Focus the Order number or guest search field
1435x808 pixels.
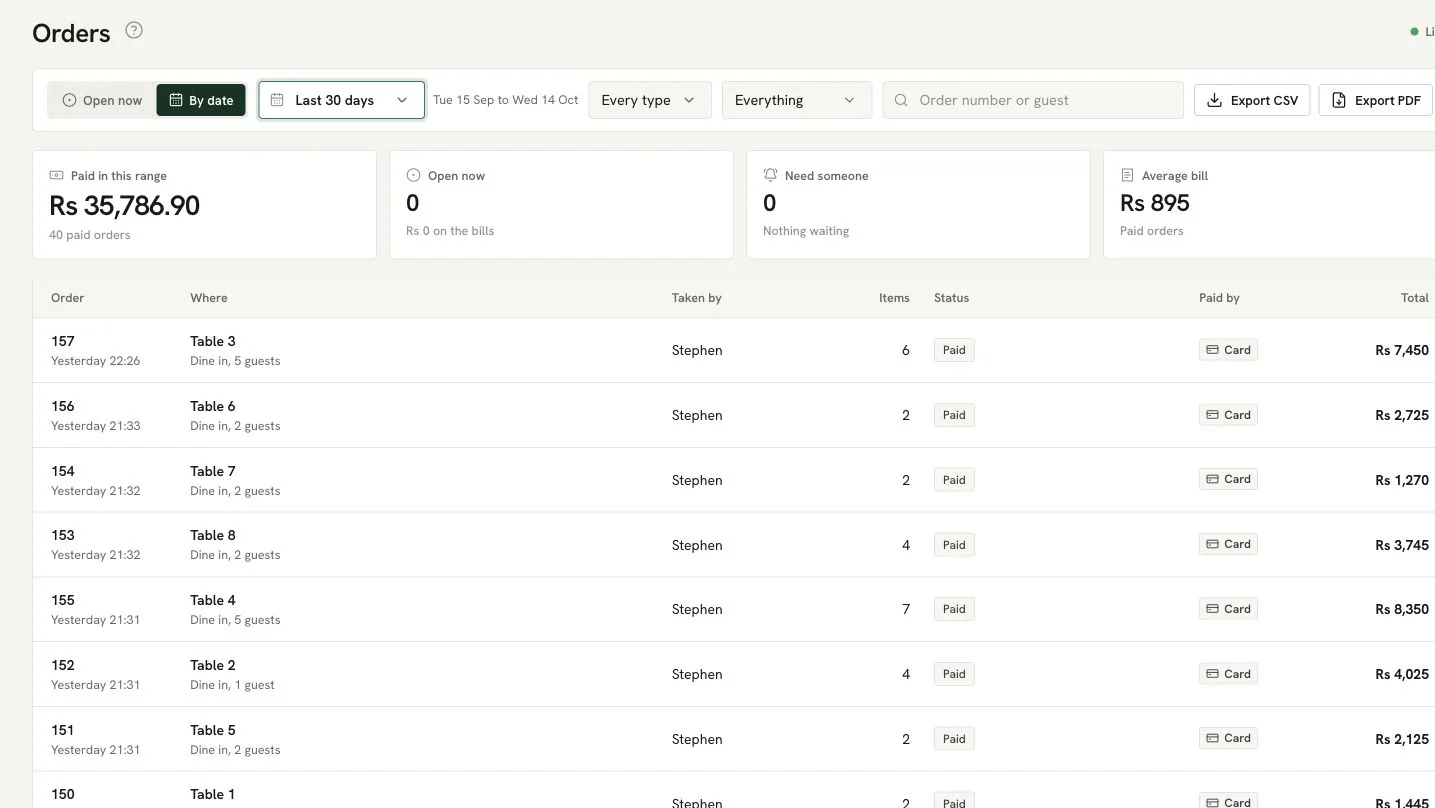click(1033, 100)
